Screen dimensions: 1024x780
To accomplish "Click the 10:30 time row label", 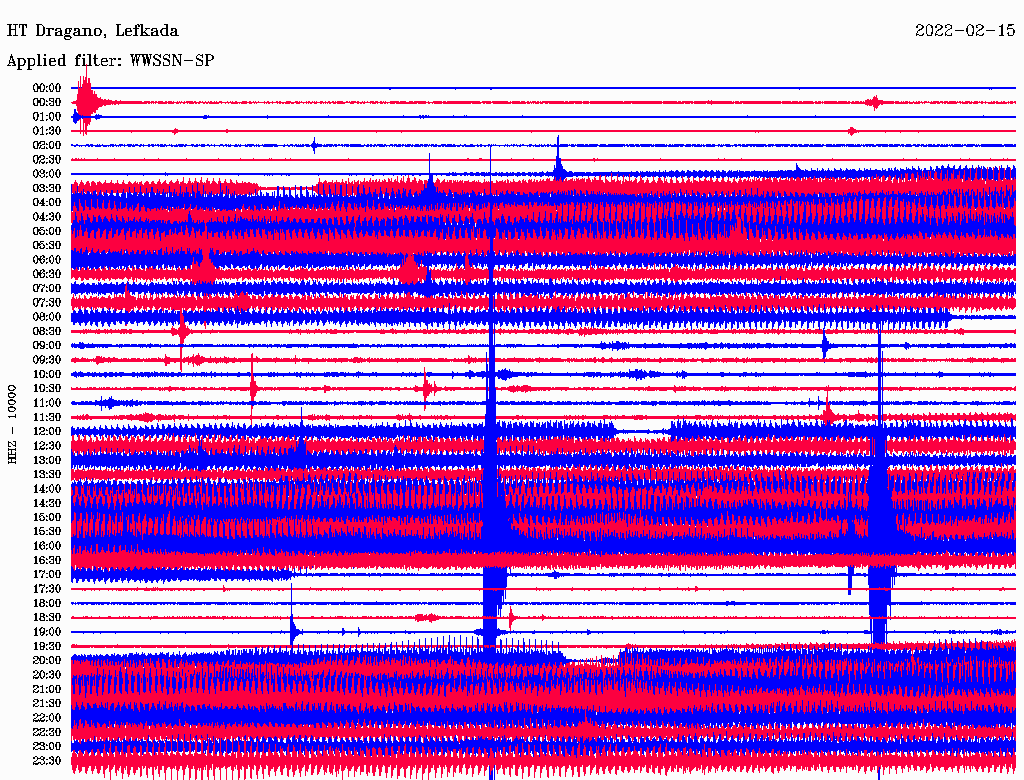I will 47,388.
